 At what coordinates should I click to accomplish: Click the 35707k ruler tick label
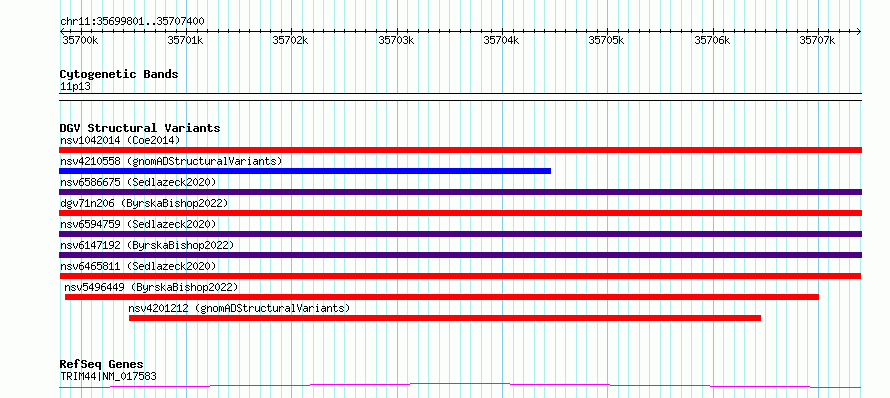point(817,40)
